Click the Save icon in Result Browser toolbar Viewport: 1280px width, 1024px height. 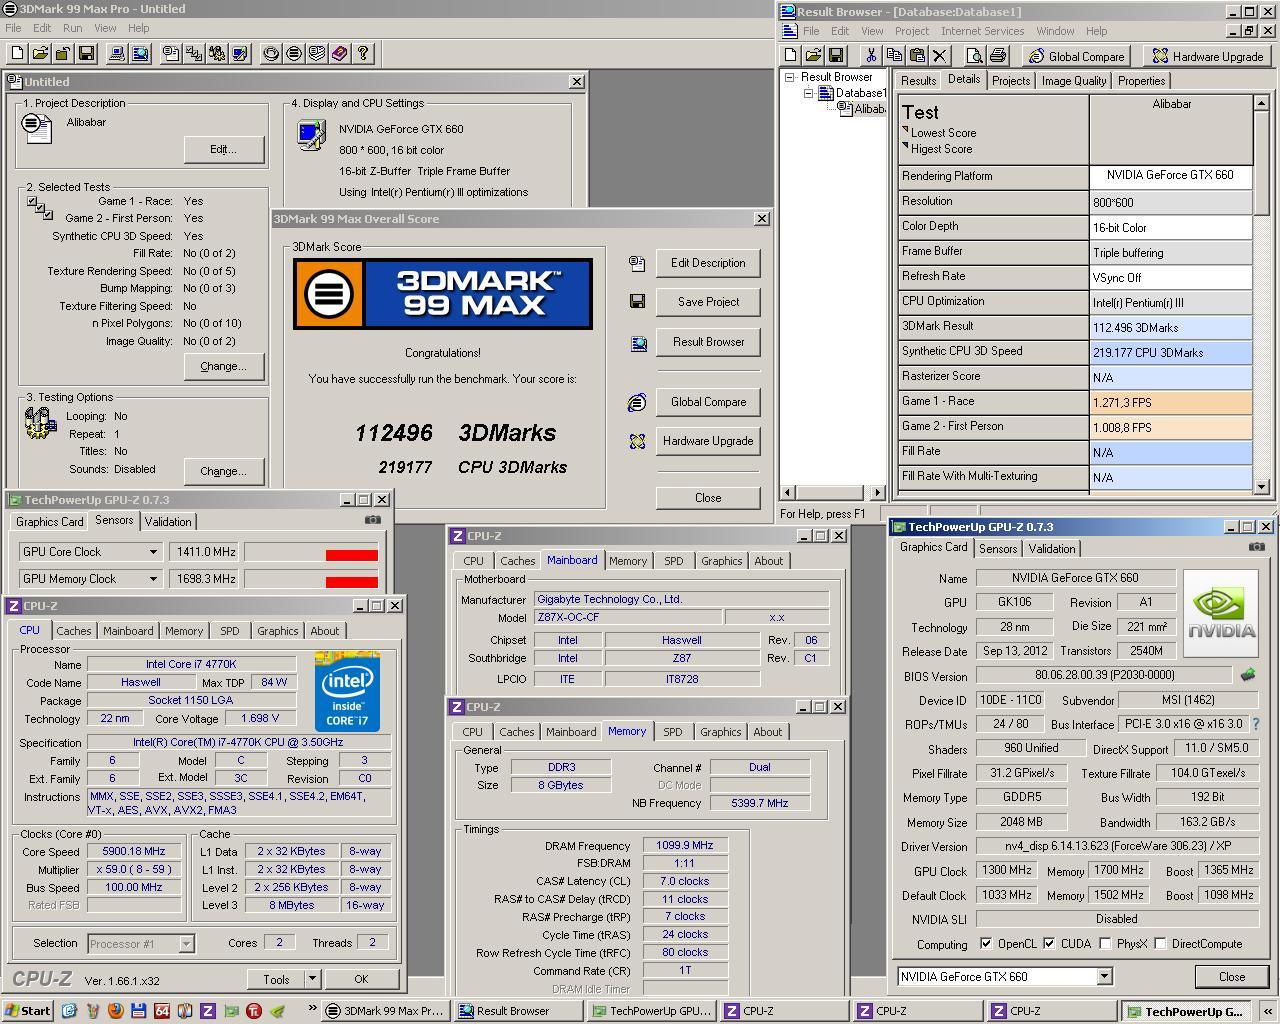[836, 56]
